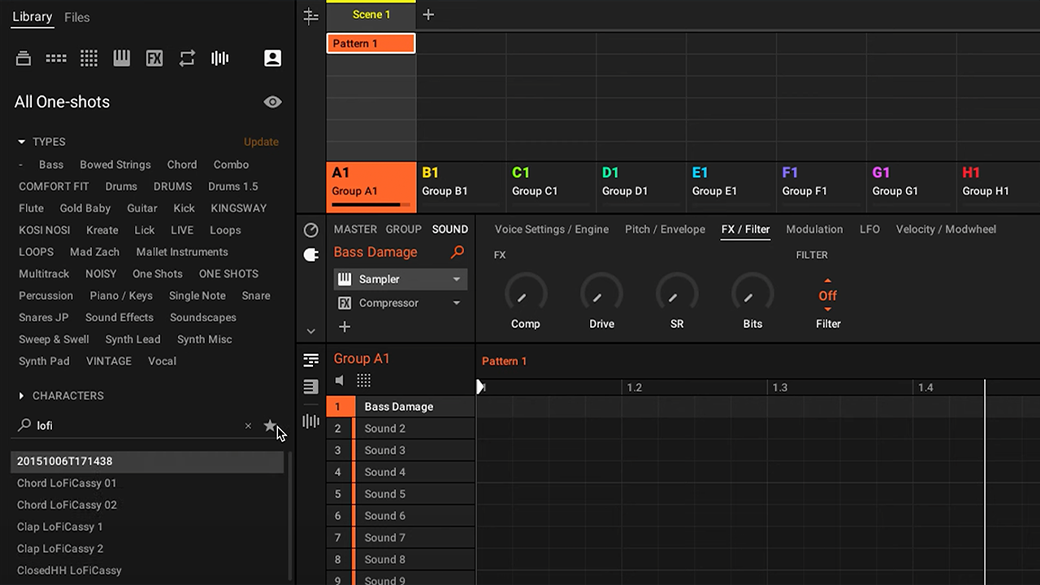Add a new scene with plus button
The height and width of the screenshot is (585, 1040).
(x=428, y=15)
